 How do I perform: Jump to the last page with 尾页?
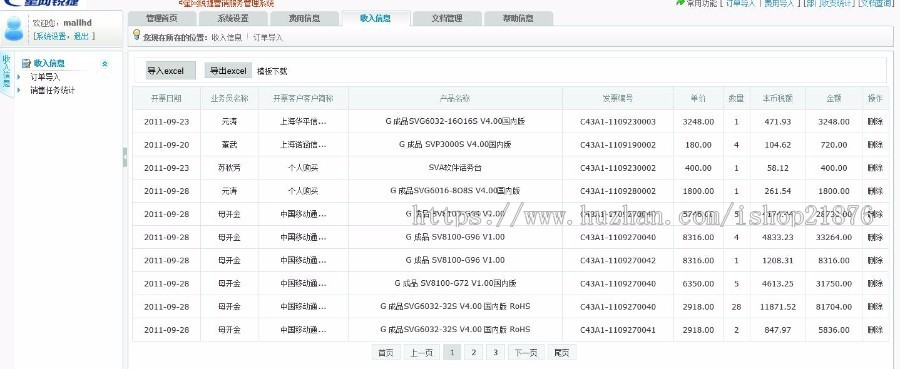[561, 352]
